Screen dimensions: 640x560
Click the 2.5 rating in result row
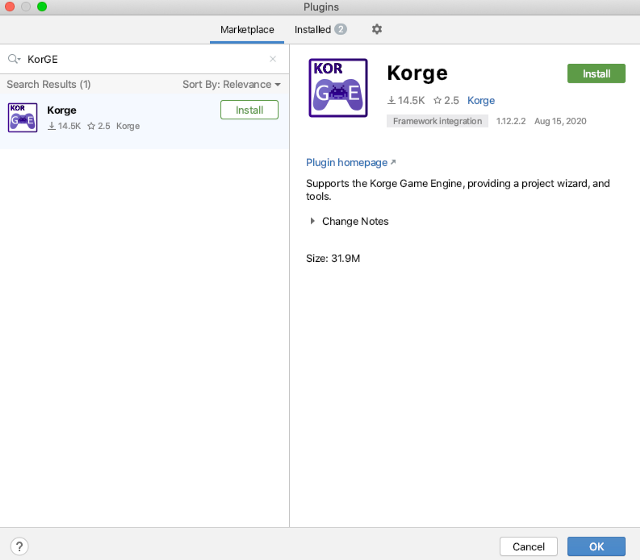(x=99, y=126)
